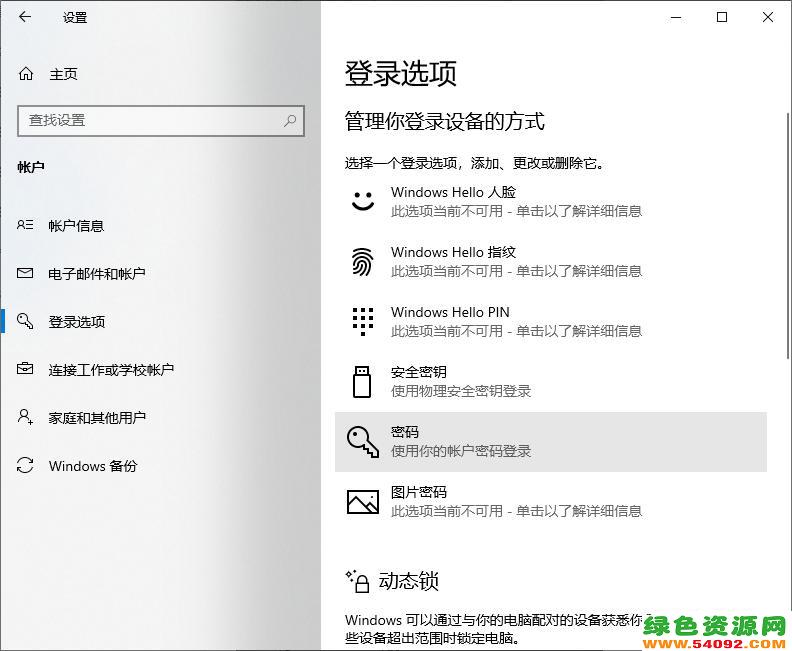
Task: Minimize the 设置 window
Action: 676,17
